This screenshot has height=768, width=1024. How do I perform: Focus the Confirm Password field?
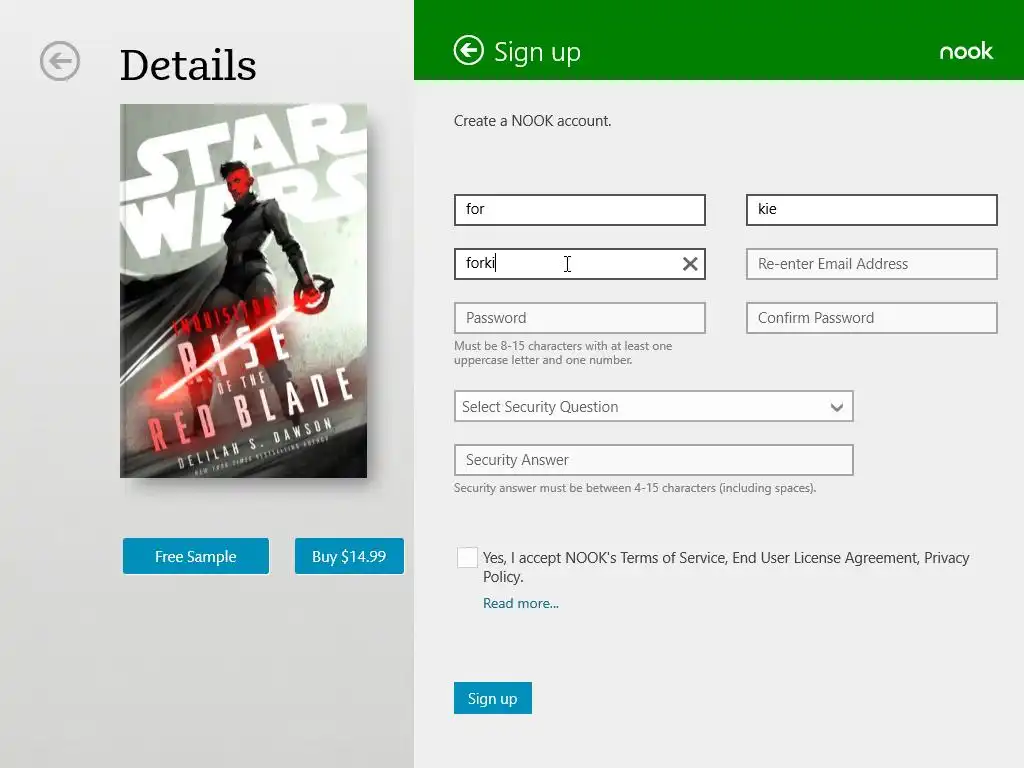click(871, 318)
